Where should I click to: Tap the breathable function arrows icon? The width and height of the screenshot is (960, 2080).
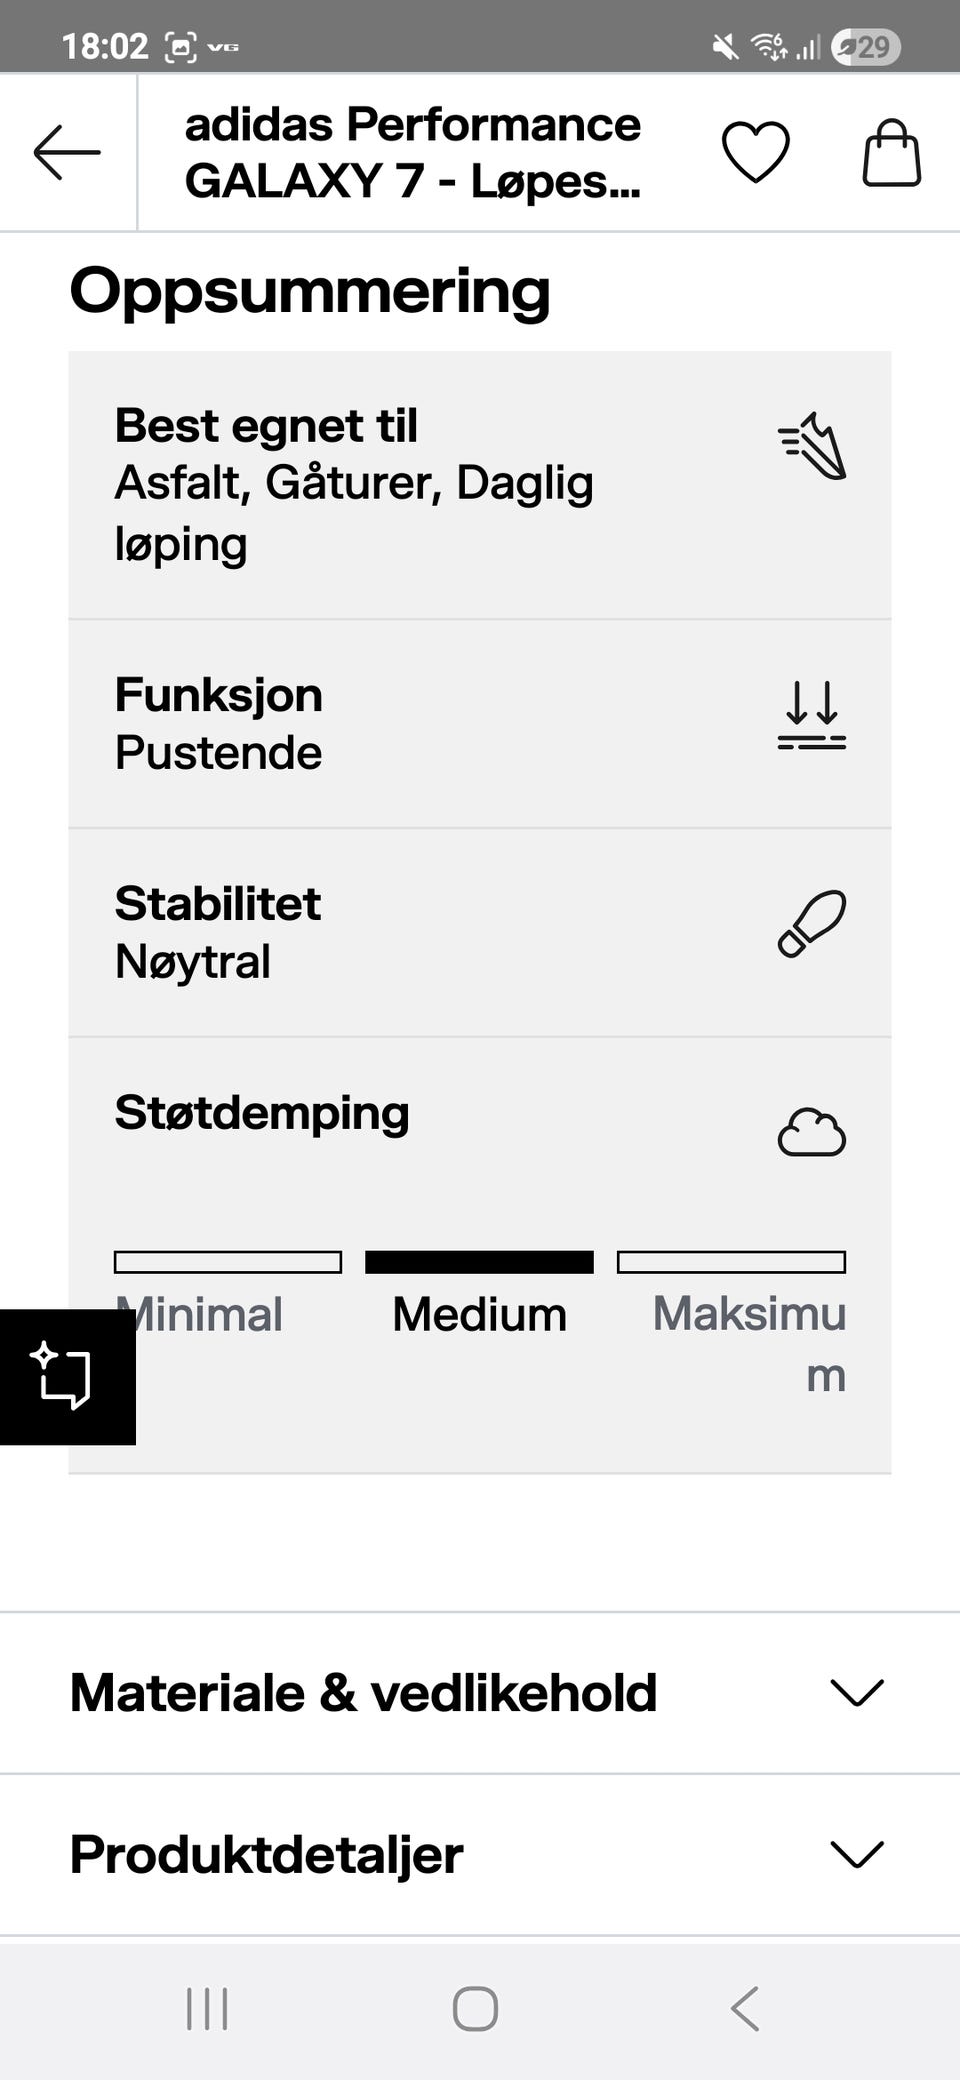tap(812, 715)
